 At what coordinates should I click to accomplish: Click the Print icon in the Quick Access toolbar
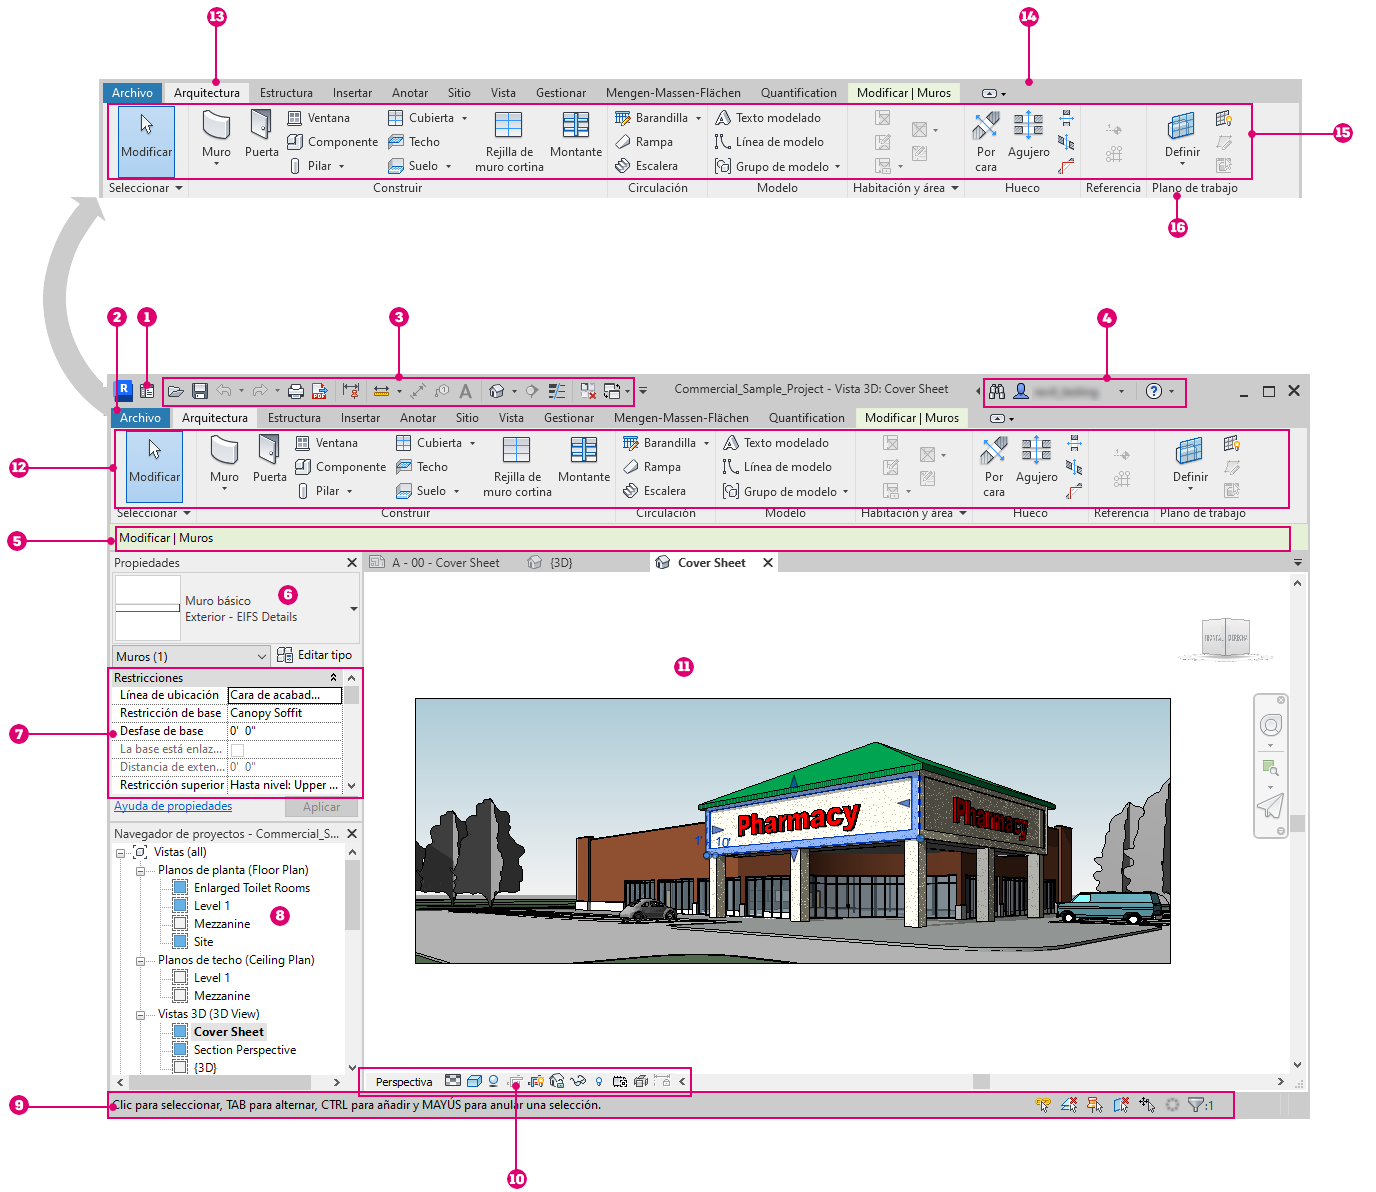(x=296, y=391)
